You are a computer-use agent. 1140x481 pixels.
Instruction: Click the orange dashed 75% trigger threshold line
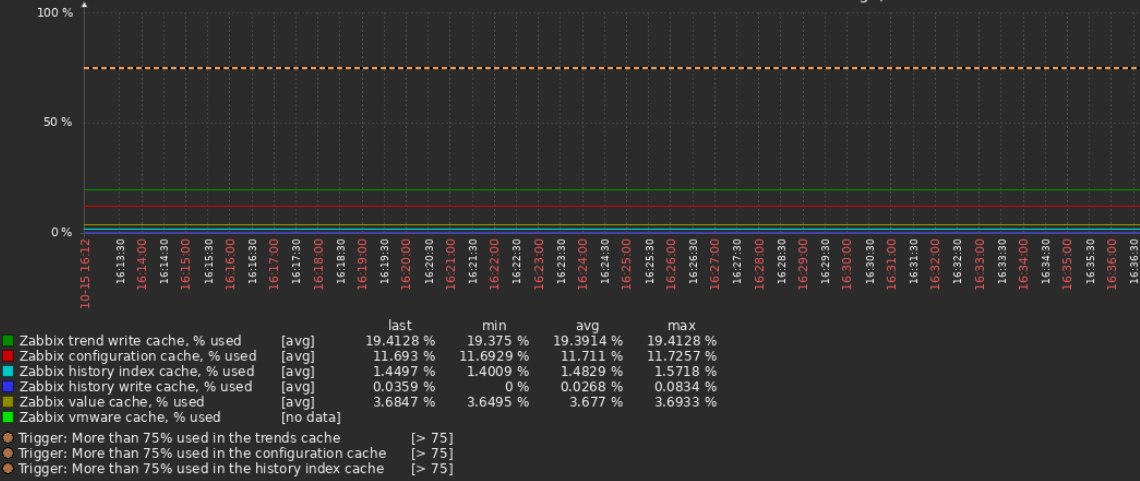(612, 68)
